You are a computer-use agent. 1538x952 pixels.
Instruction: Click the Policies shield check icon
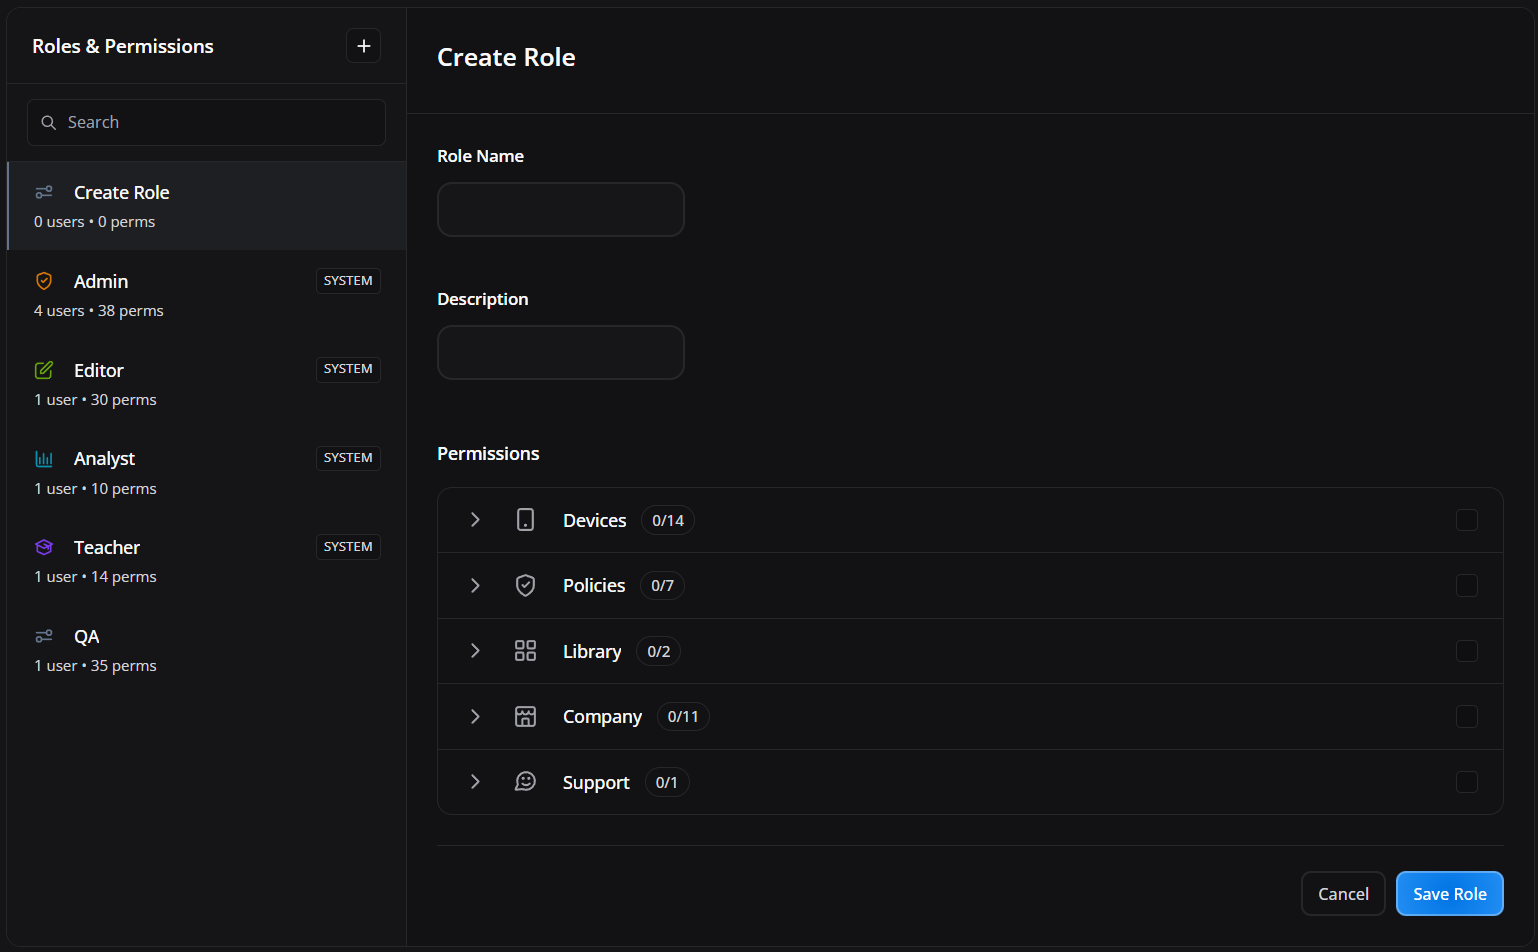pos(525,585)
